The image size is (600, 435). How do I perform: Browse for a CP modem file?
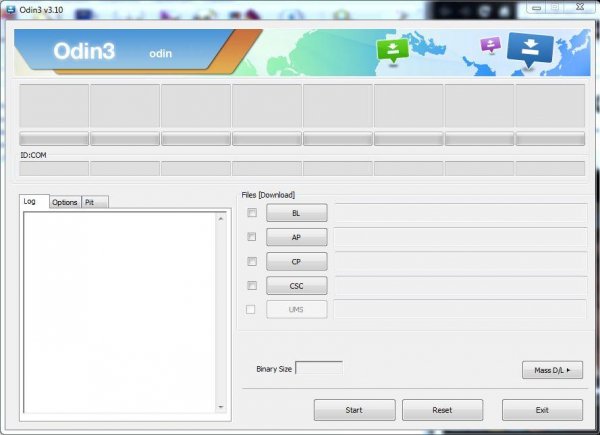pyautogui.click(x=297, y=261)
